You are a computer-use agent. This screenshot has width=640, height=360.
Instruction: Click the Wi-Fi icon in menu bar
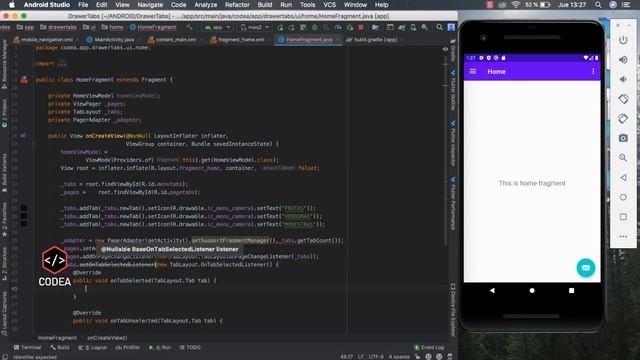click(x=516, y=5)
